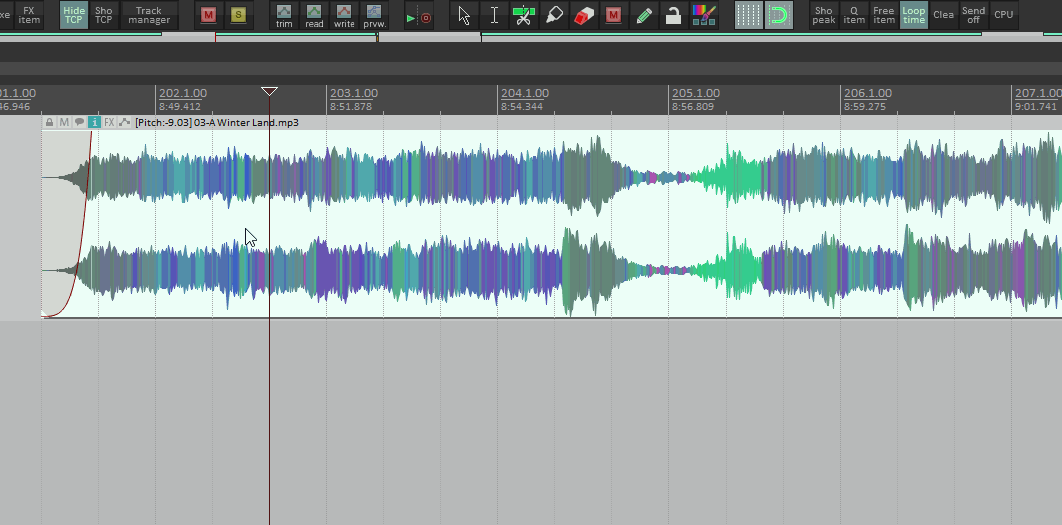Select the I-beam time selection tool
The image size is (1062, 525).
(494, 15)
